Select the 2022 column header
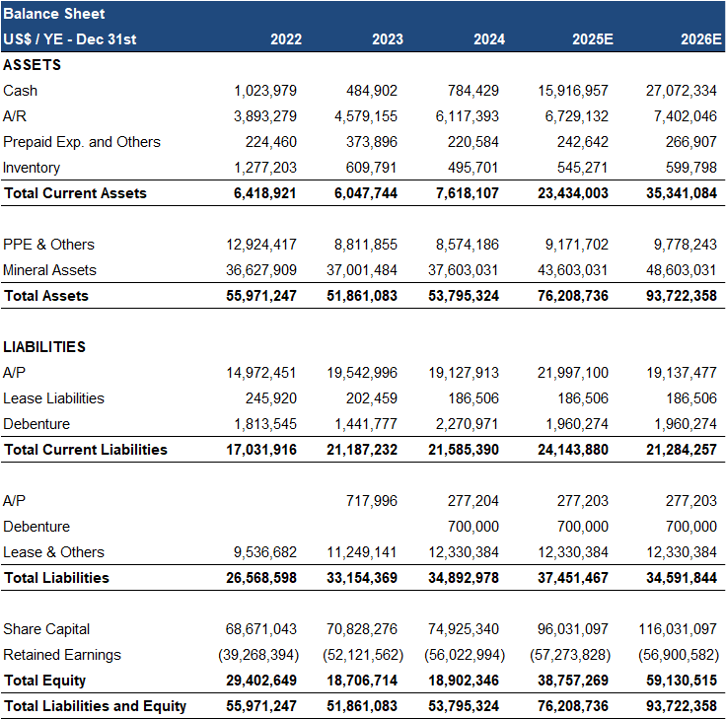 pos(286,40)
